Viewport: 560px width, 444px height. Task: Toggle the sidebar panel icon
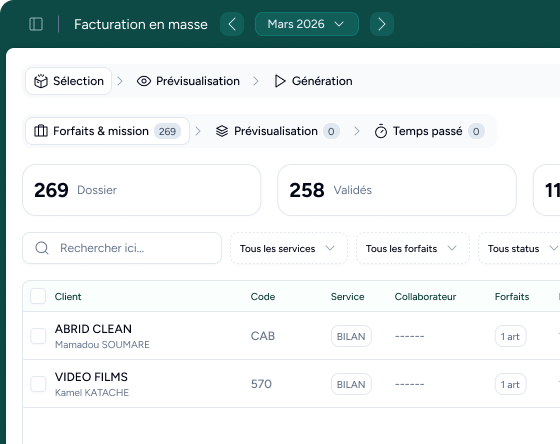point(36,24)
